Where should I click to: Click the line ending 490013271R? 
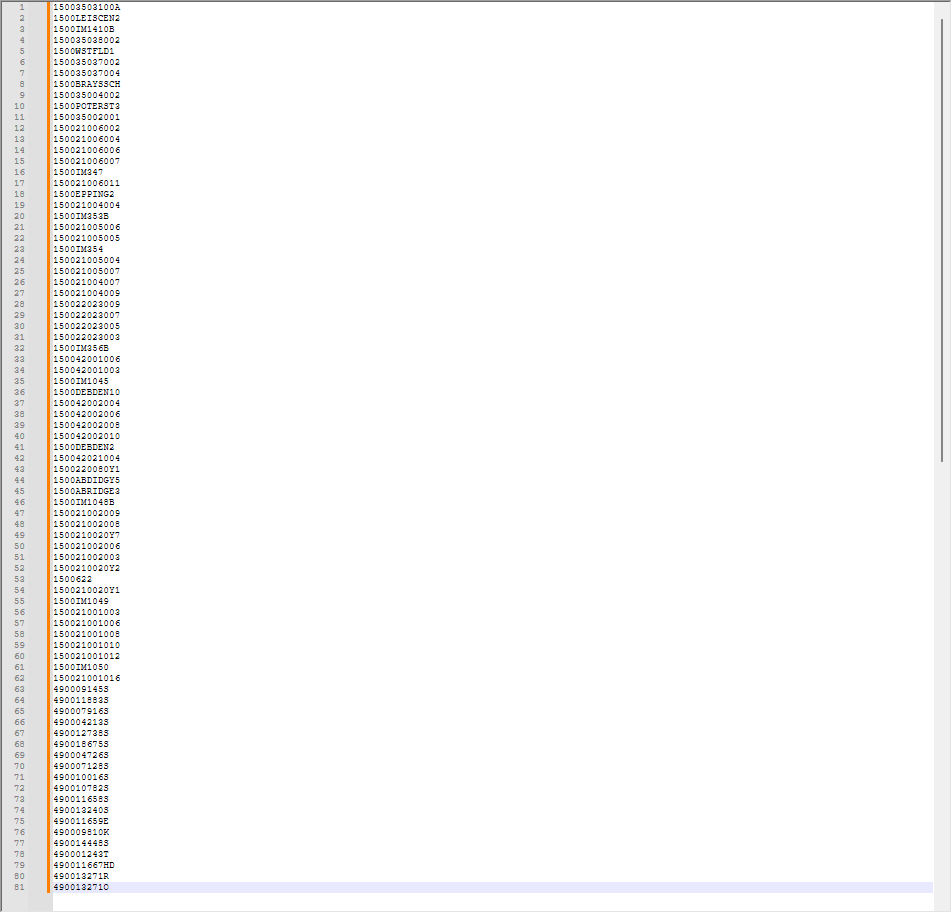click(81, 876)
